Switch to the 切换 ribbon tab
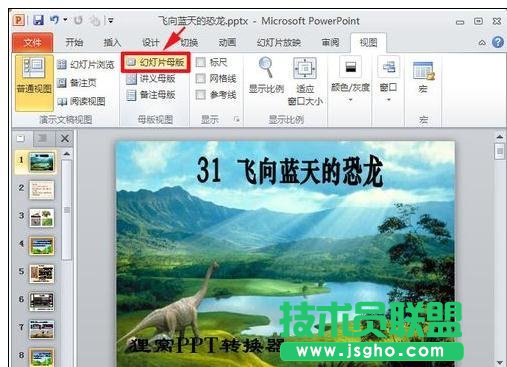This screenshot has height=367, width=507. click(189, 42)
